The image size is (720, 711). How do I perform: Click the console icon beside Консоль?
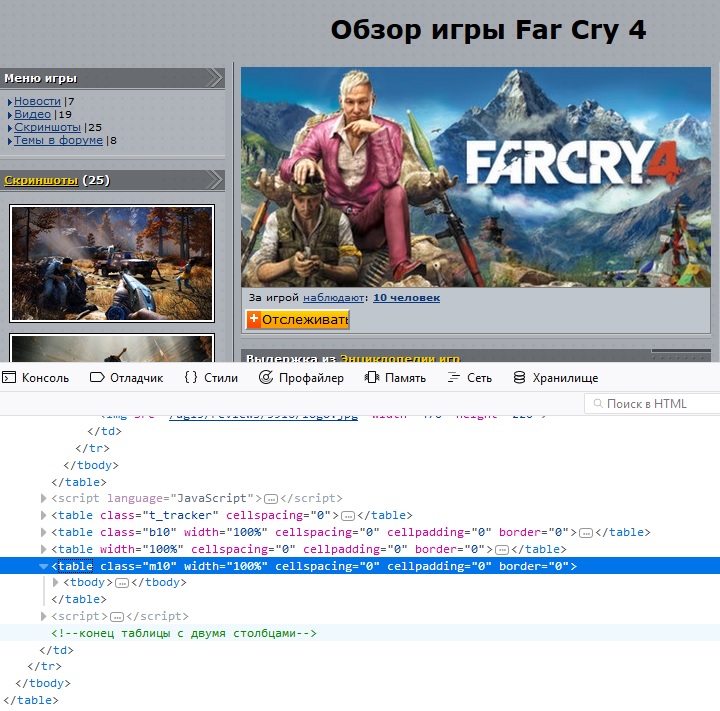[x=9, y=378]
